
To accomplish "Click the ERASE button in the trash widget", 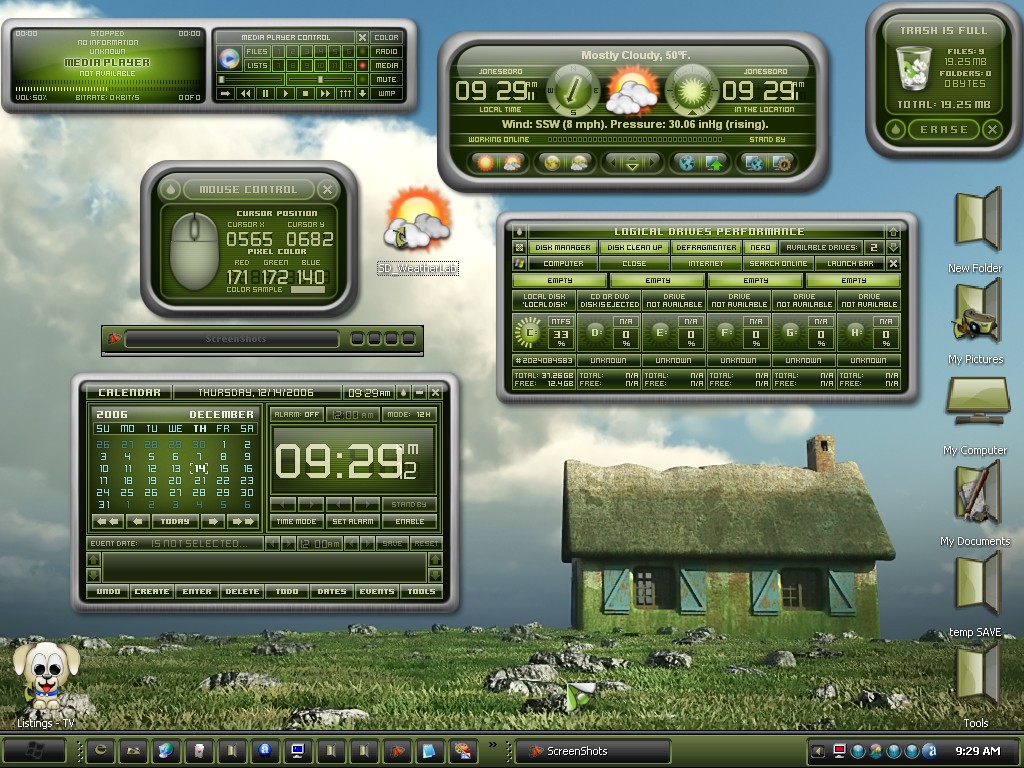I will click(944, 129).
